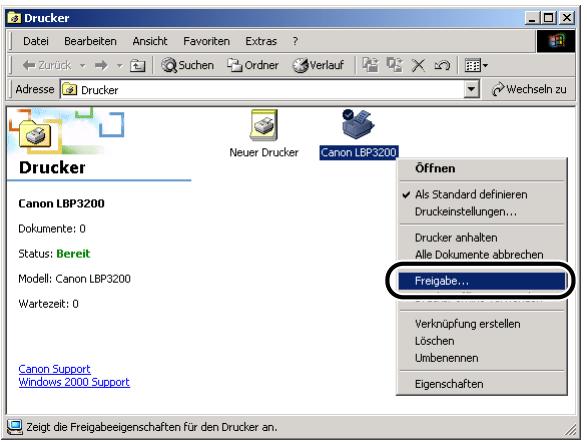Click the Wartezeit: 0 text
Screen dimensions: 587x442
48,304
